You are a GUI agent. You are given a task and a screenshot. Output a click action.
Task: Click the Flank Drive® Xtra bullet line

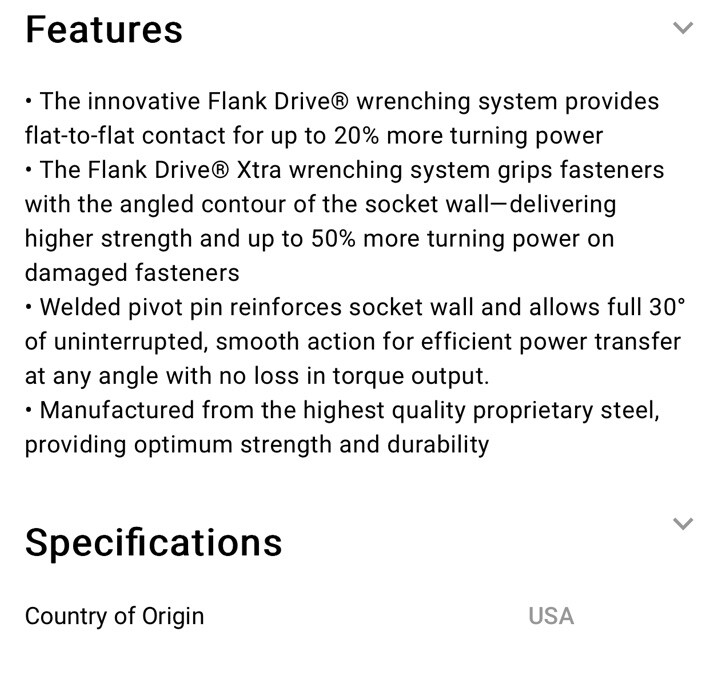tap(344, 170)
